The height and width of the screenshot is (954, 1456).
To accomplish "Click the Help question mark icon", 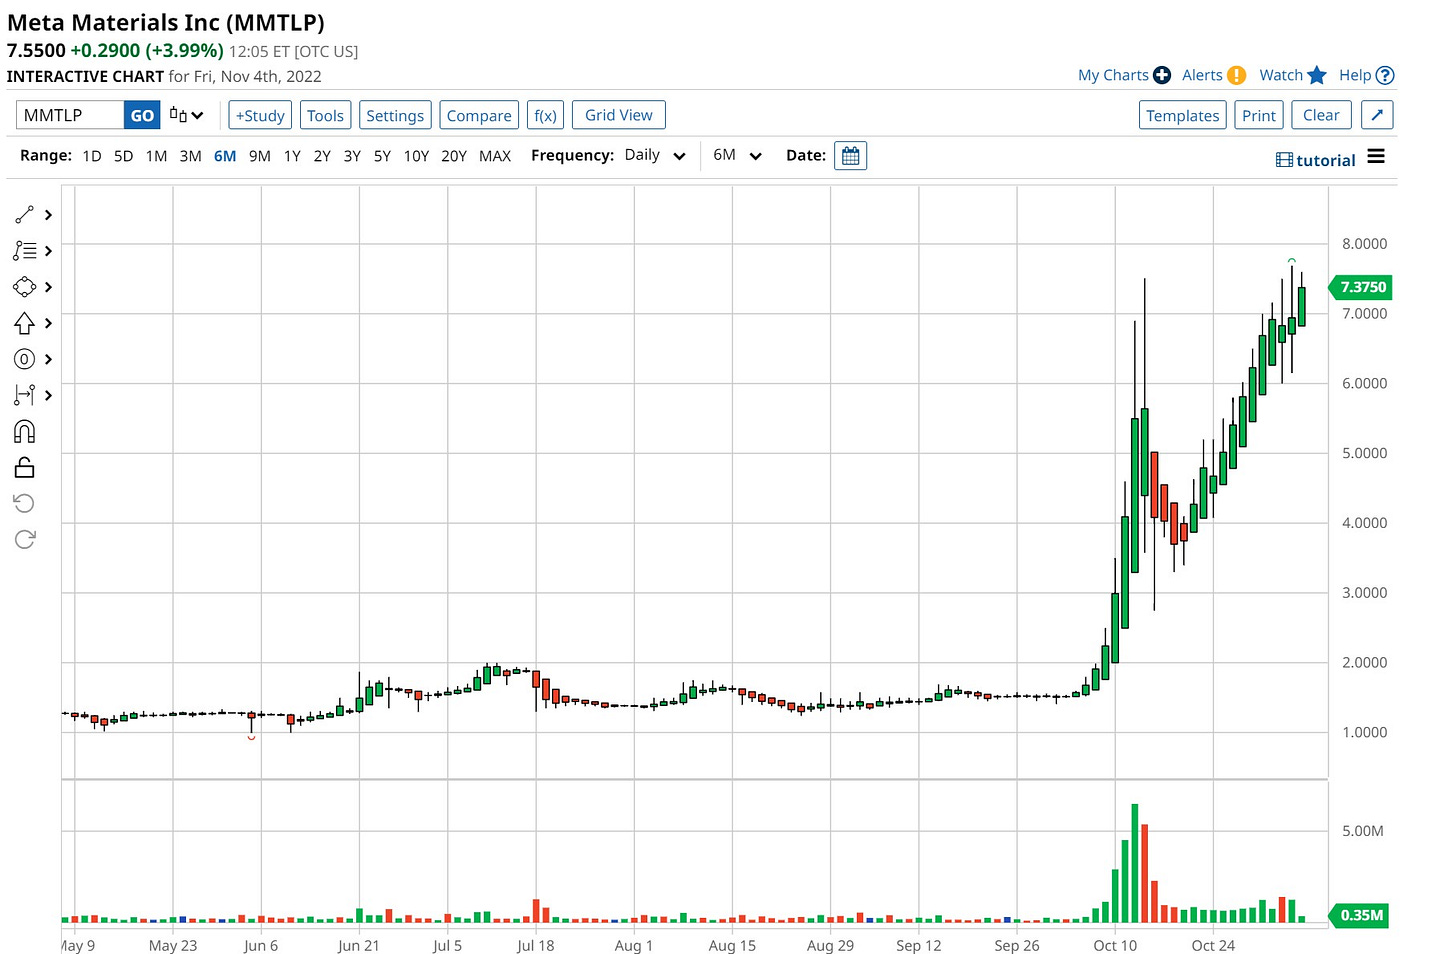I will [x=1385, y=75].
